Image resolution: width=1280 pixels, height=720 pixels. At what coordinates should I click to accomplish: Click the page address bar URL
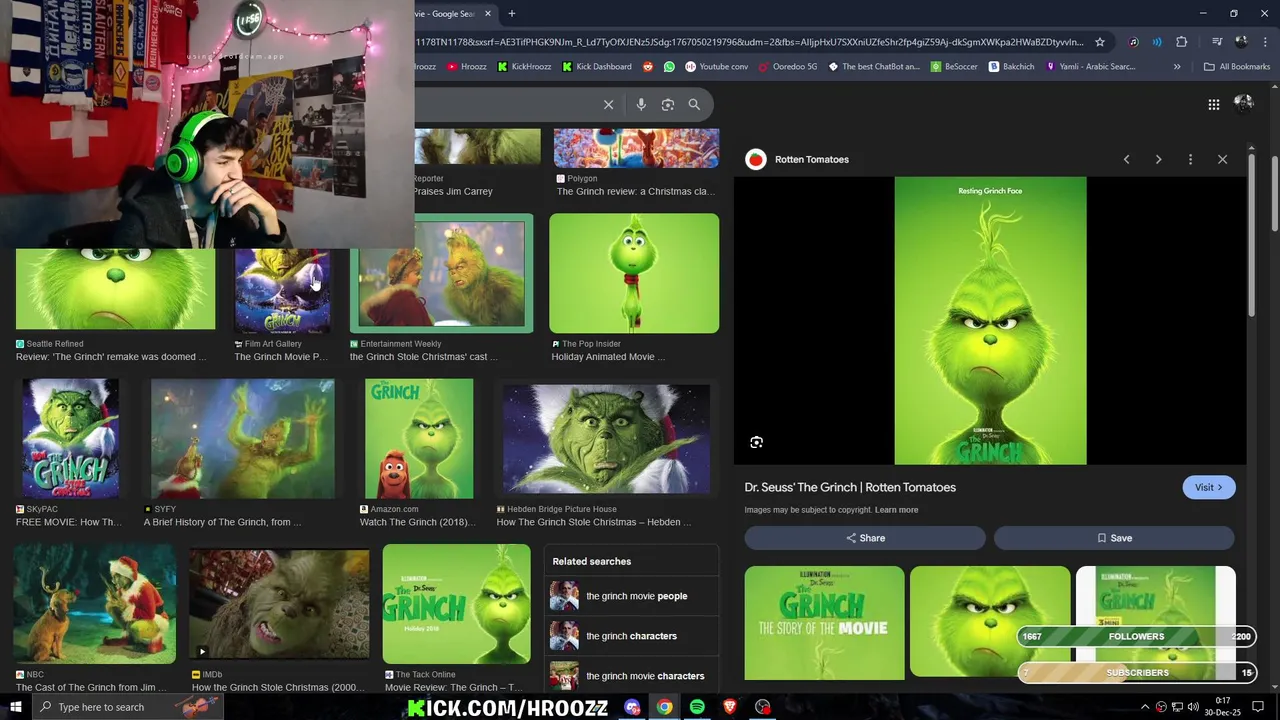pos(750,42)
